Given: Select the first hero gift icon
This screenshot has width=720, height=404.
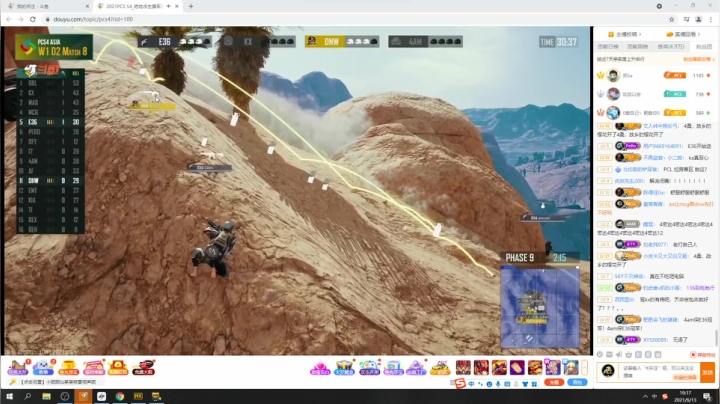Looking at the screenshot, I should coord(463,367).
